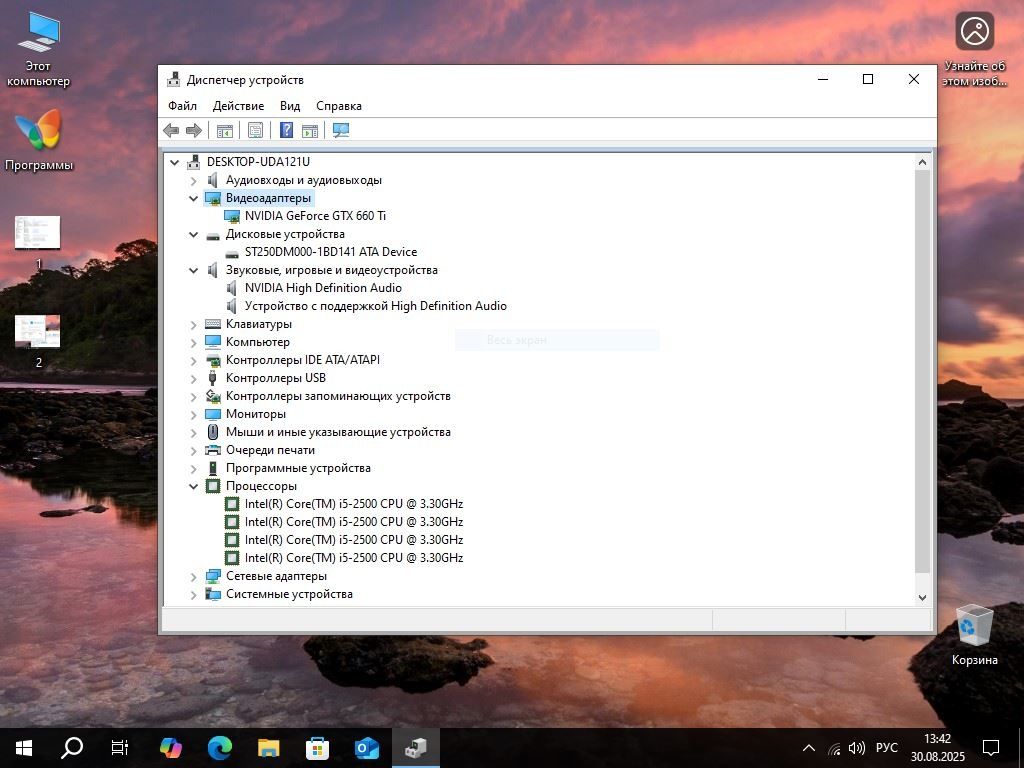Click the scrollbar up arrow in device tree
The height and width of the screenshot is (768, 1024).
(922, 162)
